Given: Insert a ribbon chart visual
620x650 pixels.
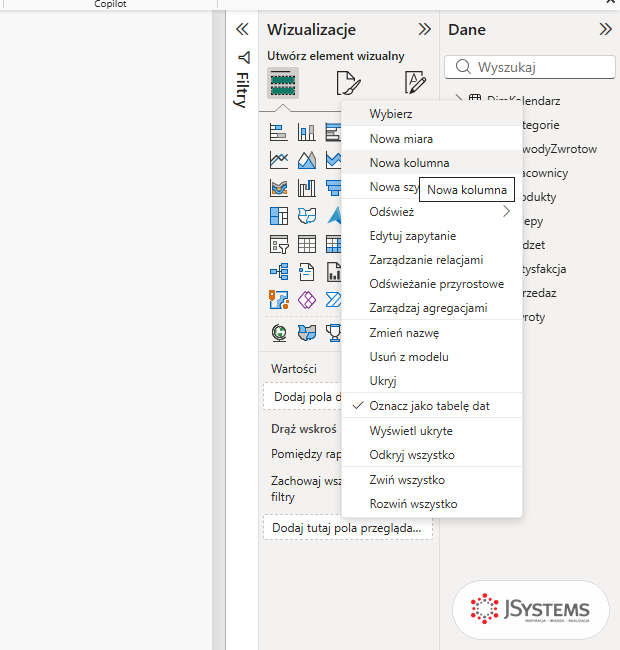Looking at the screenshot, I should click(279, 188).
